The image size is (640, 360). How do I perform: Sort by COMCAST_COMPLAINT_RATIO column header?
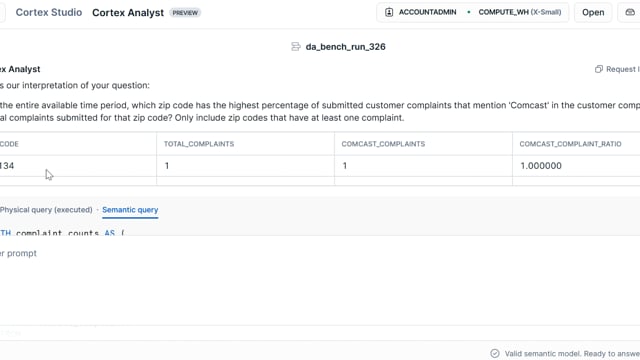point(570,144)
